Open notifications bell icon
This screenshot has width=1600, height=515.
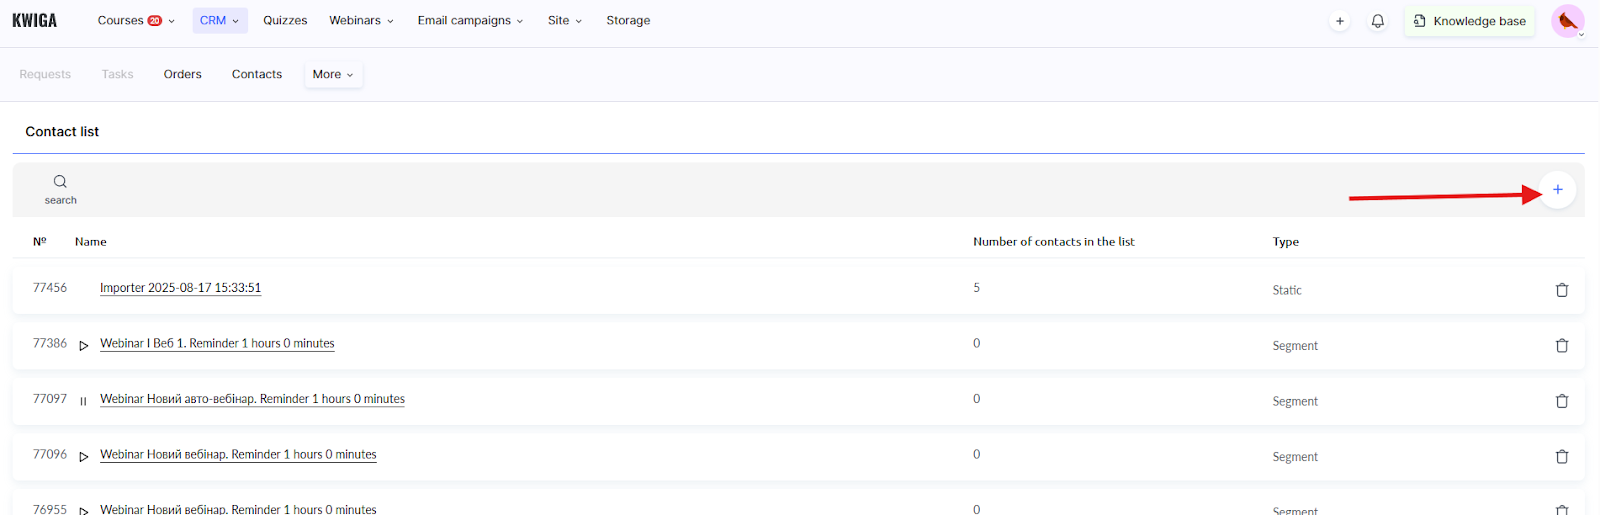[1377, 21]
